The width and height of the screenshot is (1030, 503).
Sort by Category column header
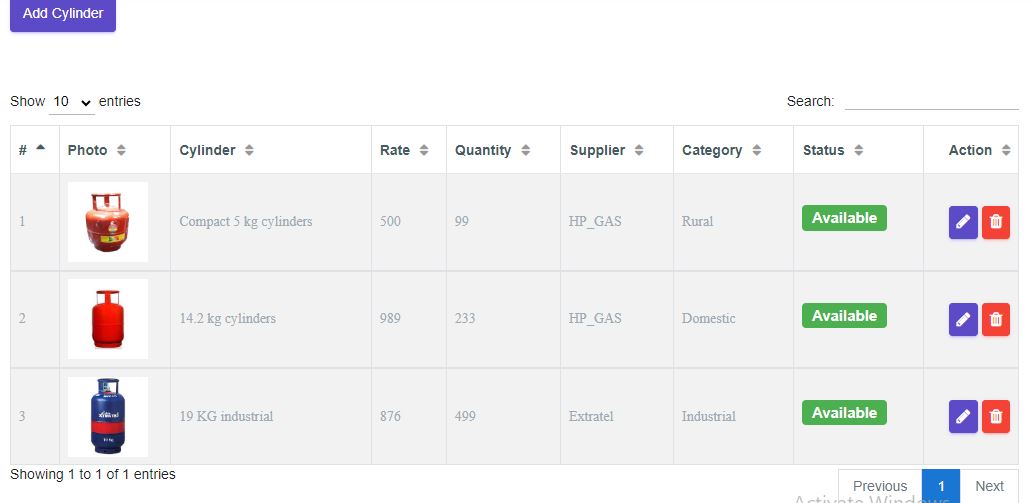[721, 150]
